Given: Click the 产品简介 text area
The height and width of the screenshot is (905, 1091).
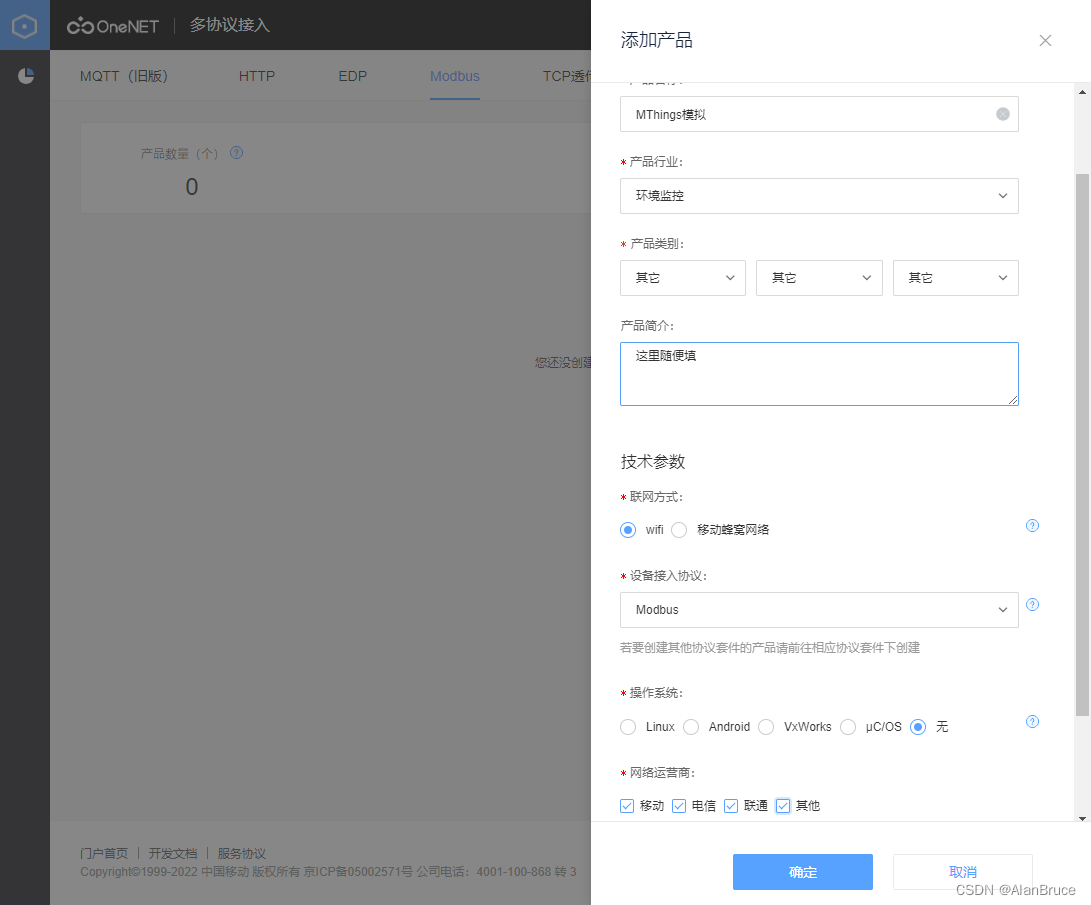Looking at the screenshot, I should coord(819,374).
